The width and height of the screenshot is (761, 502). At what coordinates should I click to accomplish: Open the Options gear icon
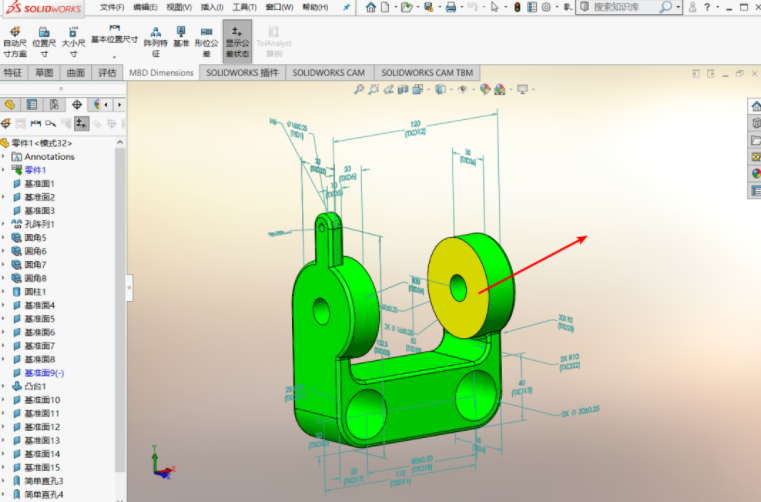click(x=546, y=7)
